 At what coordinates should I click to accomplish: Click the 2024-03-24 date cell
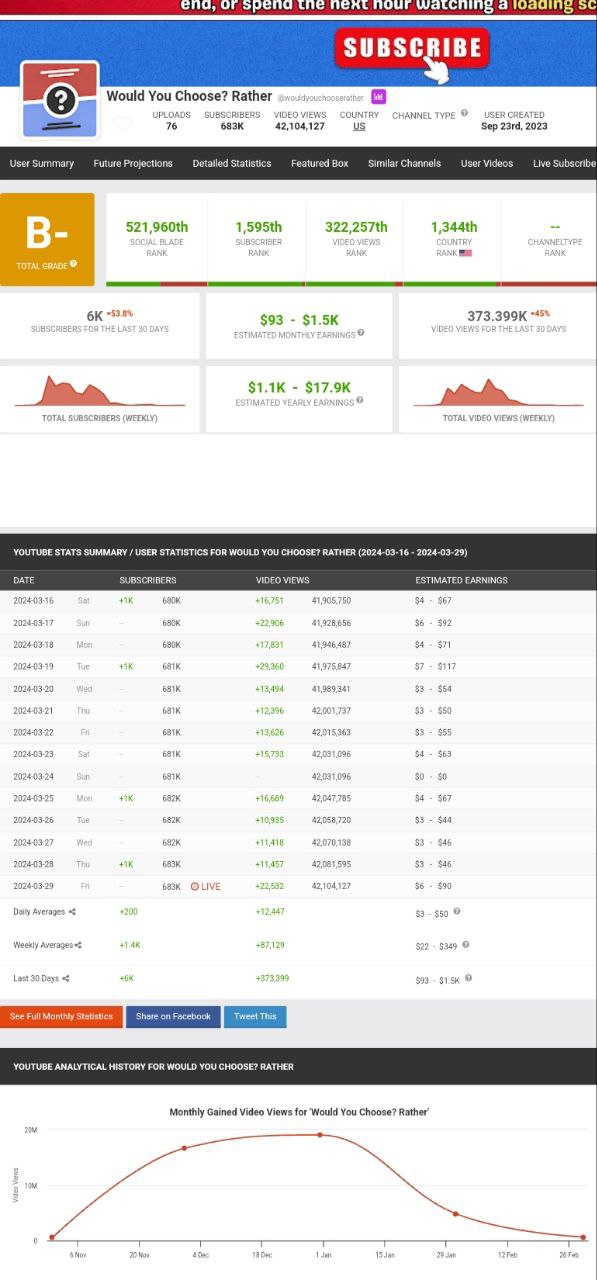tap(33, 777)
